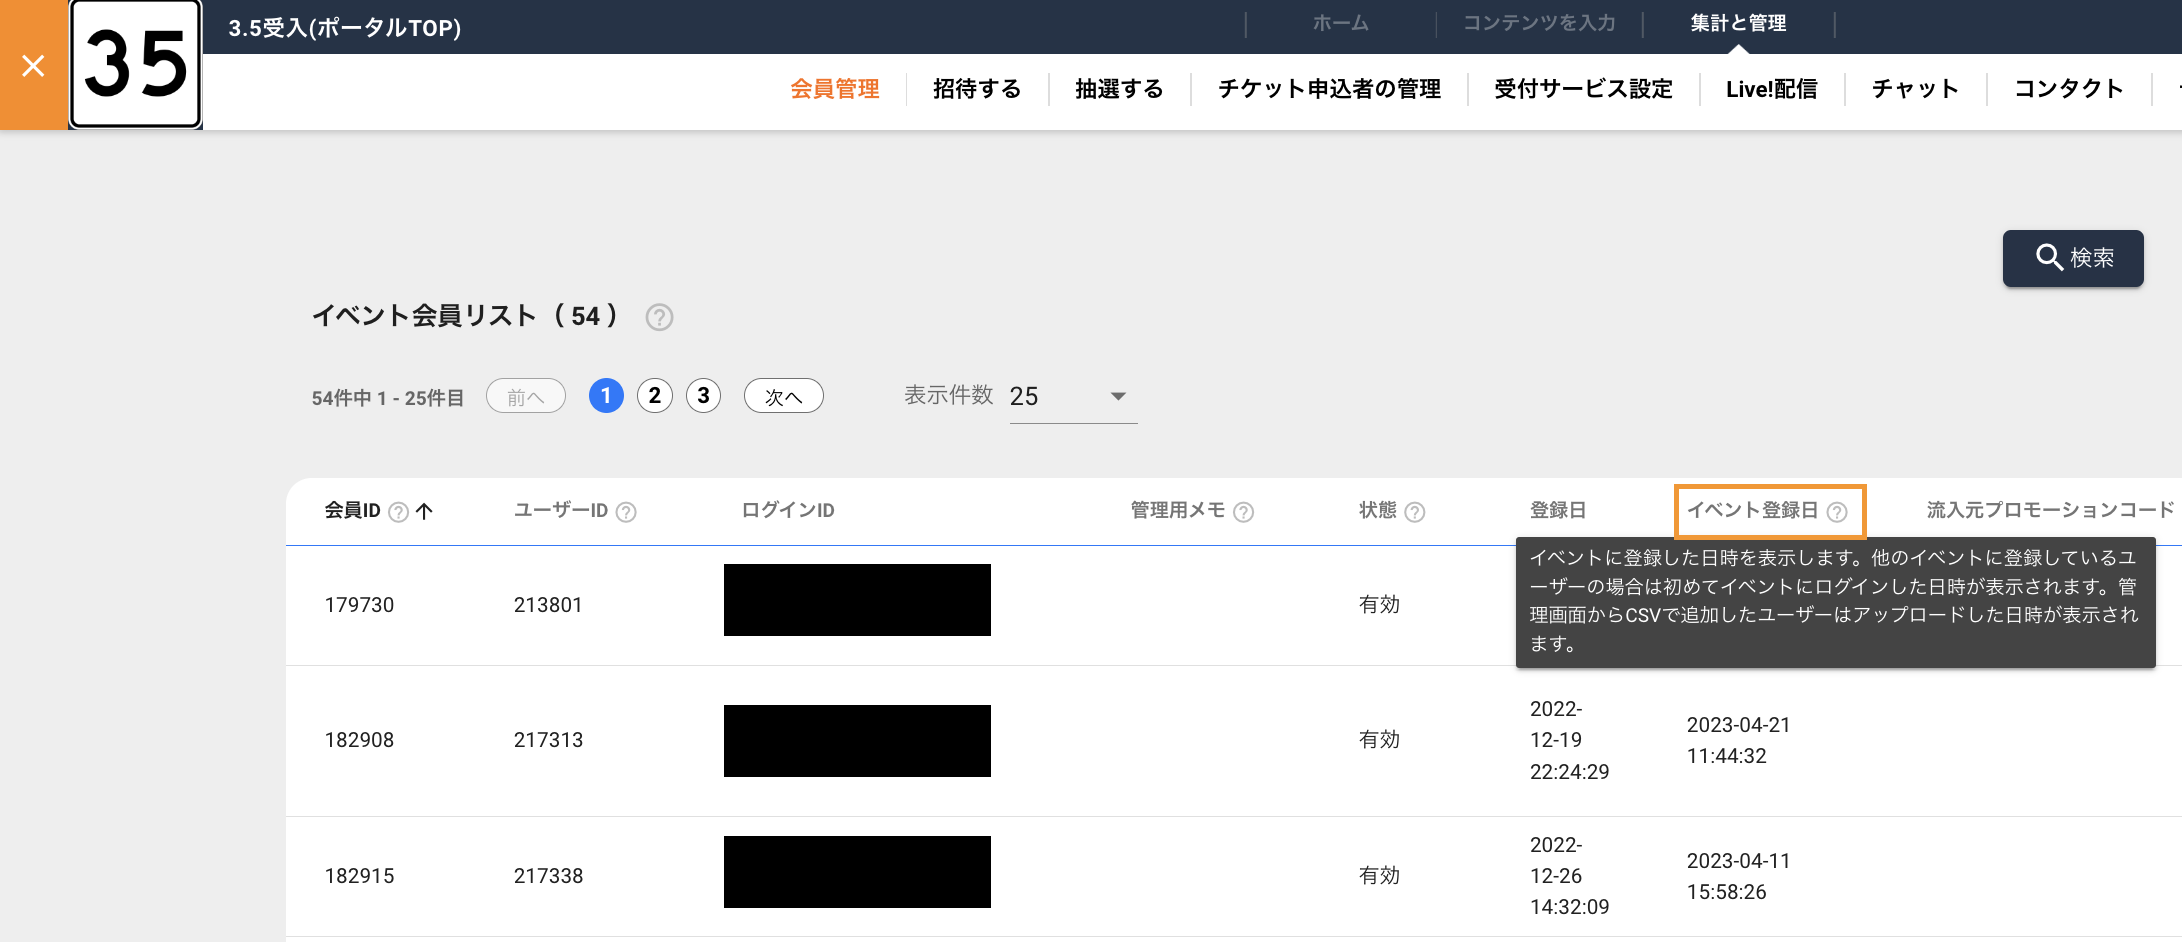
Task: Go to page 2 of member list
Action: (x=655, y=396)
